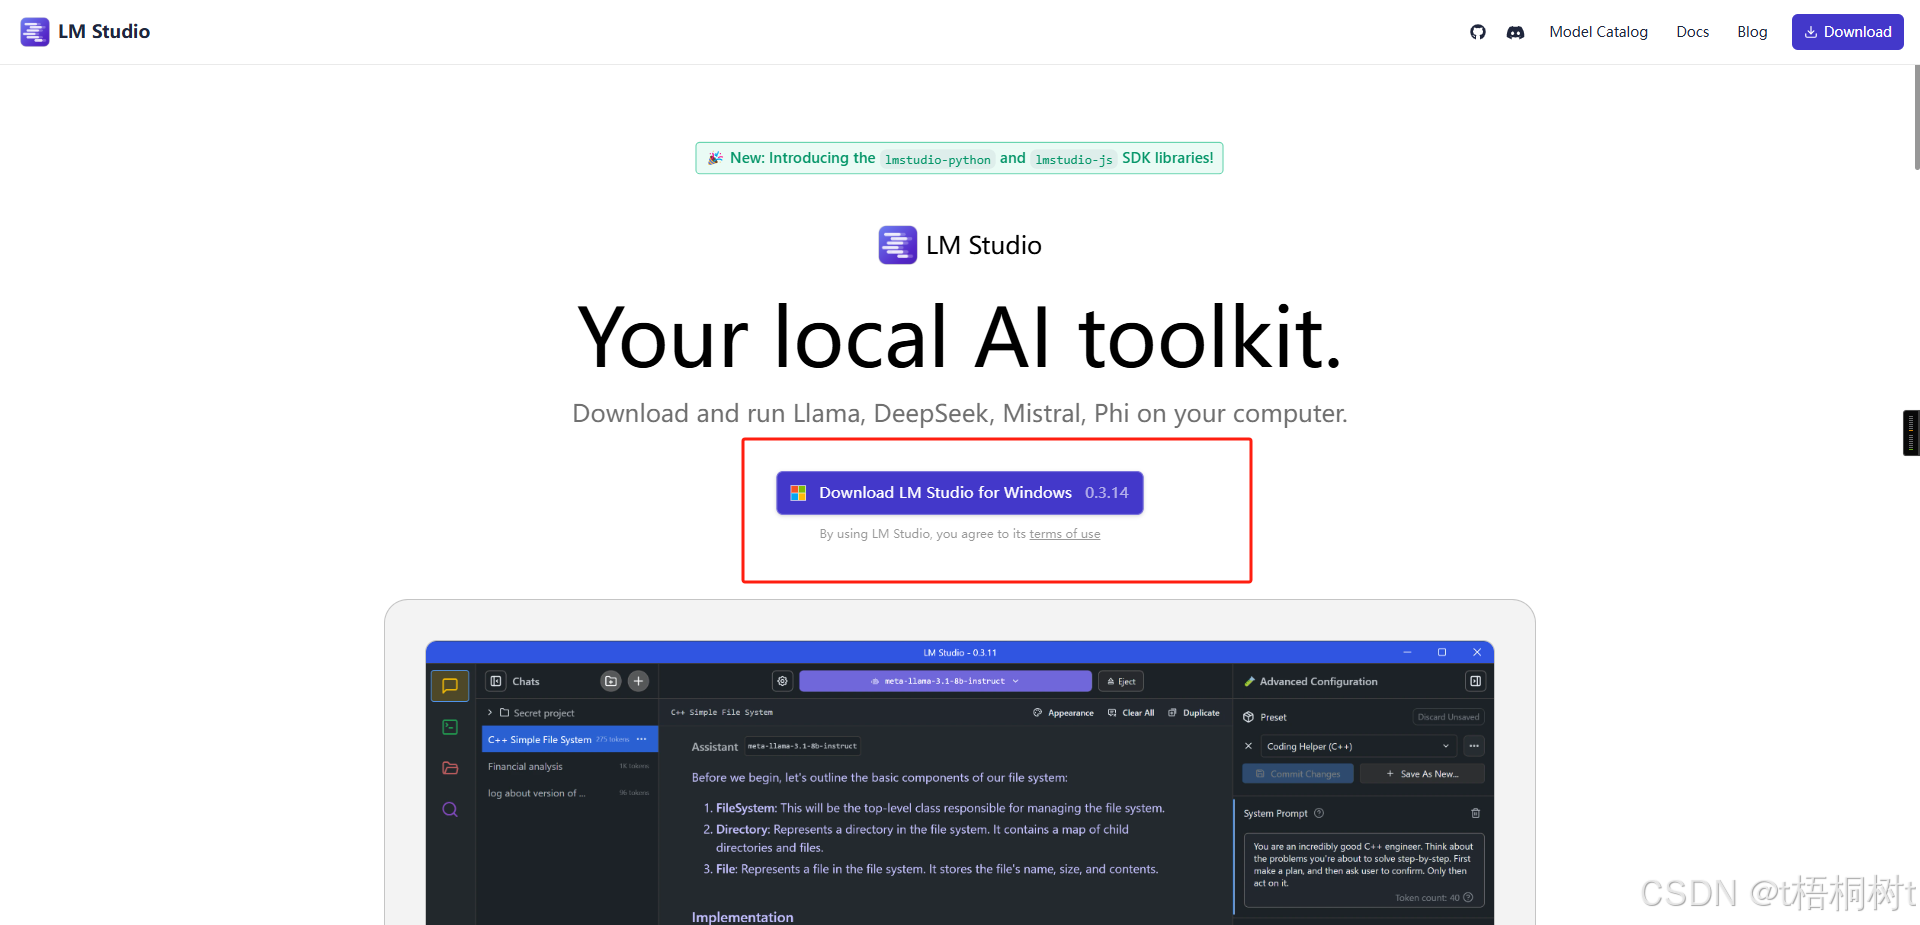Open Blog from top navigation

tap(1752, 32)
